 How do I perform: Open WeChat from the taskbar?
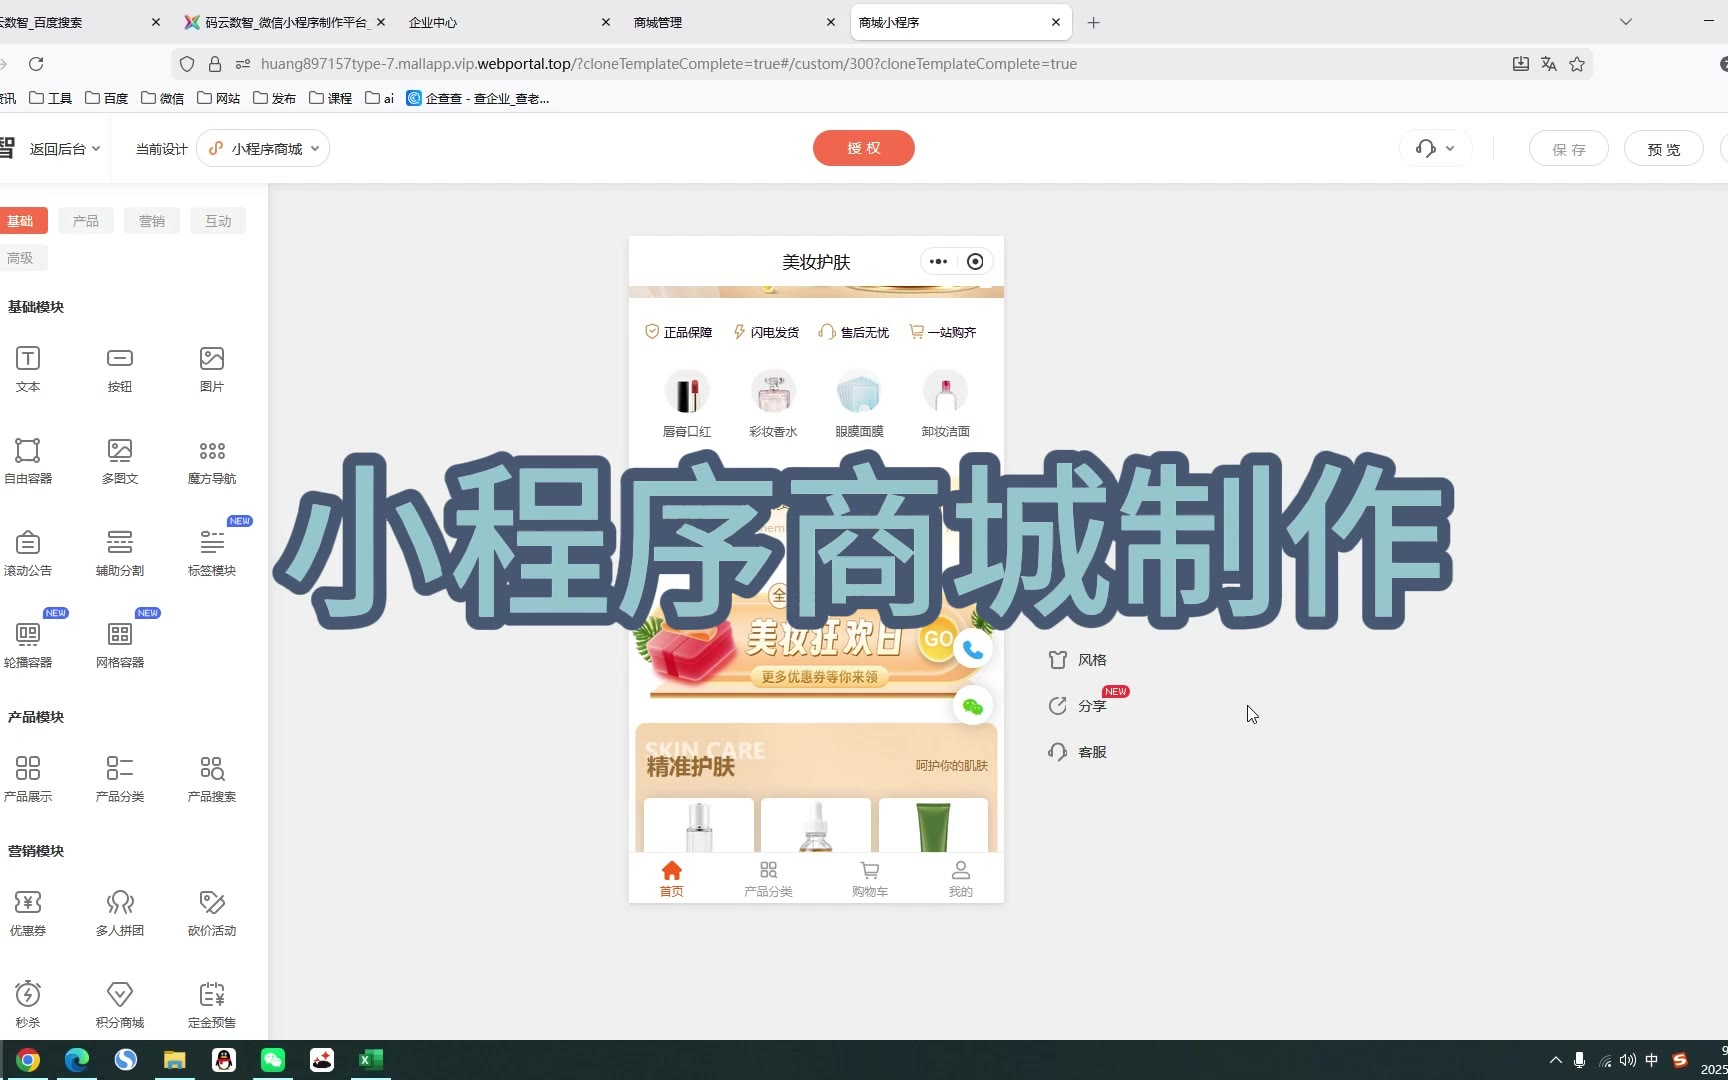(273, 1060)
